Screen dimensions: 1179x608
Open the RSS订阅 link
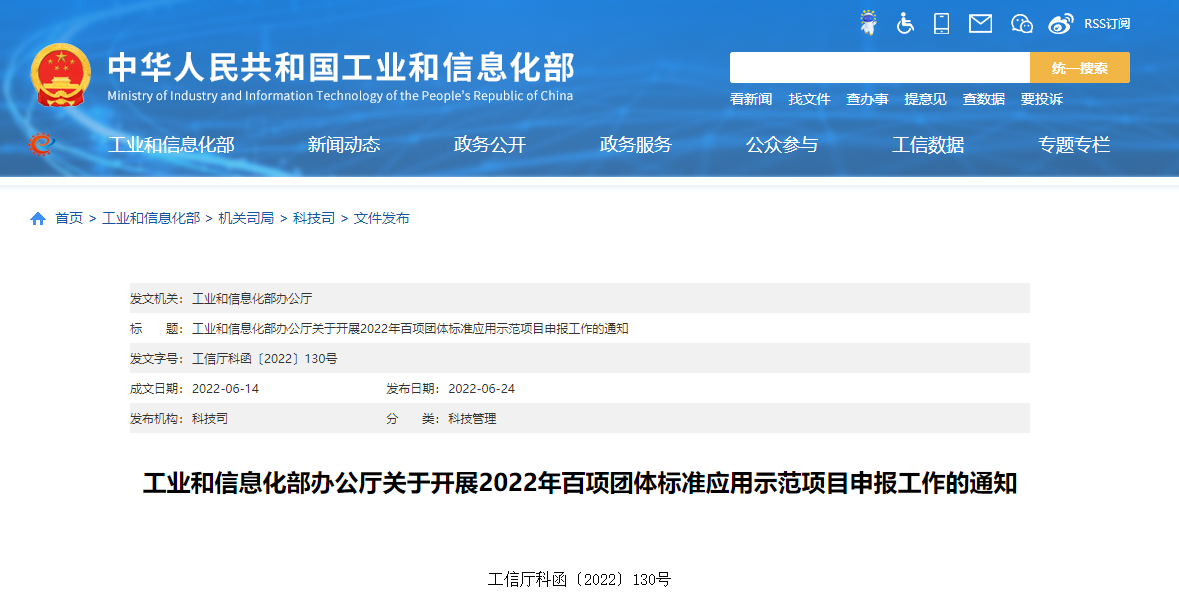point(1107,23)
